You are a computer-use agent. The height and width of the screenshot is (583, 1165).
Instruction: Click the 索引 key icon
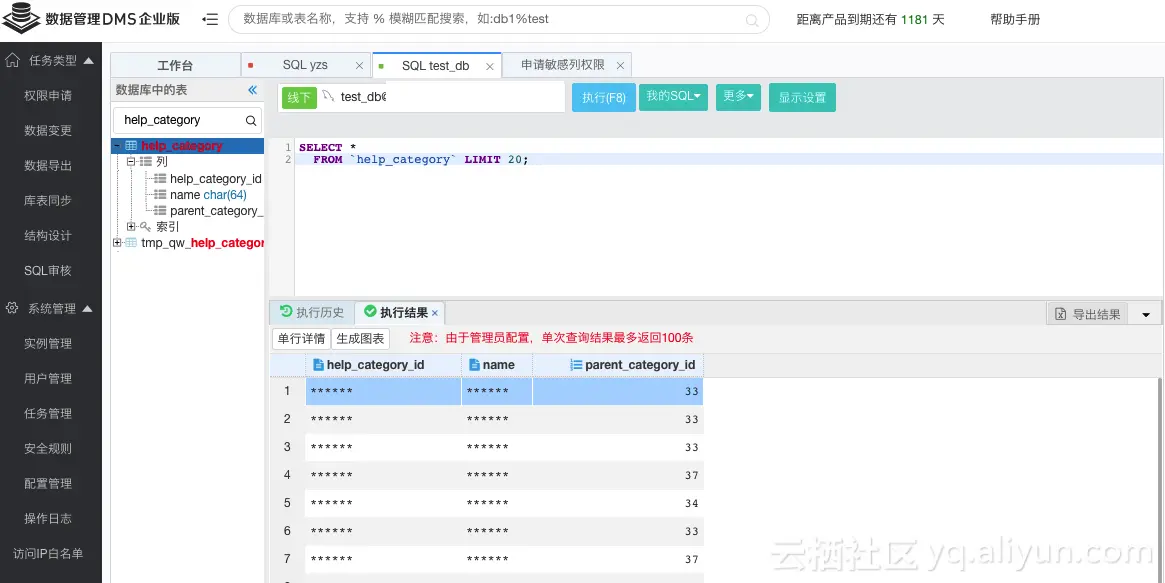tap(146, 227)
